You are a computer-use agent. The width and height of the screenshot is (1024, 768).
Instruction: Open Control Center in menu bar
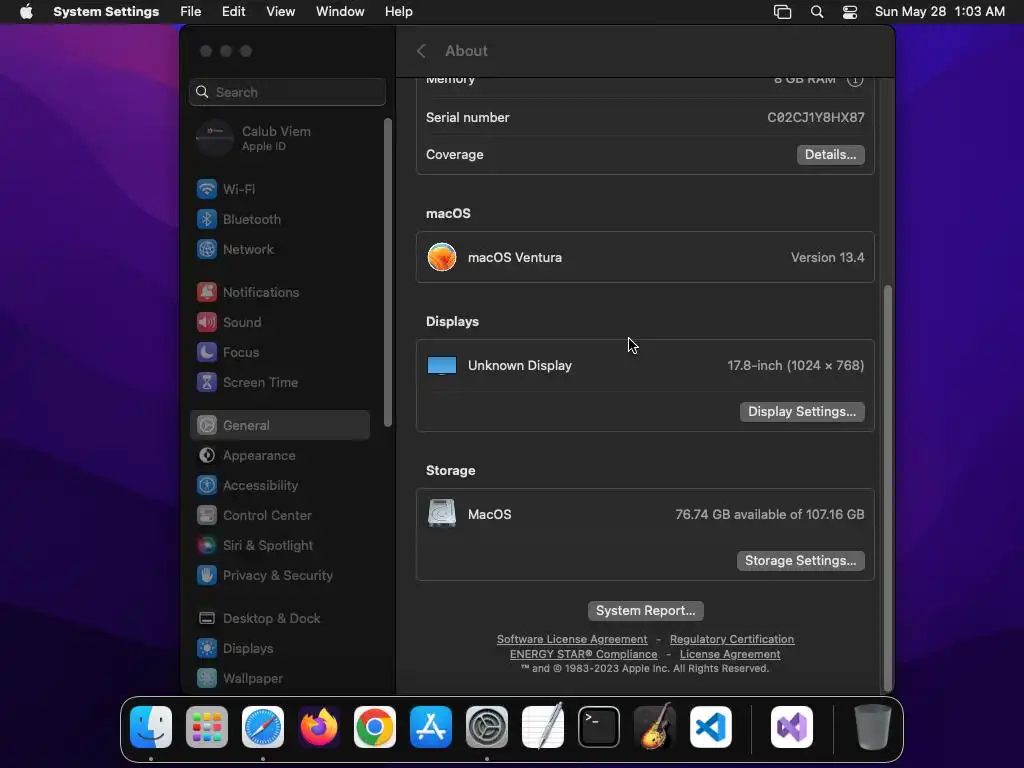click(850, 12)
